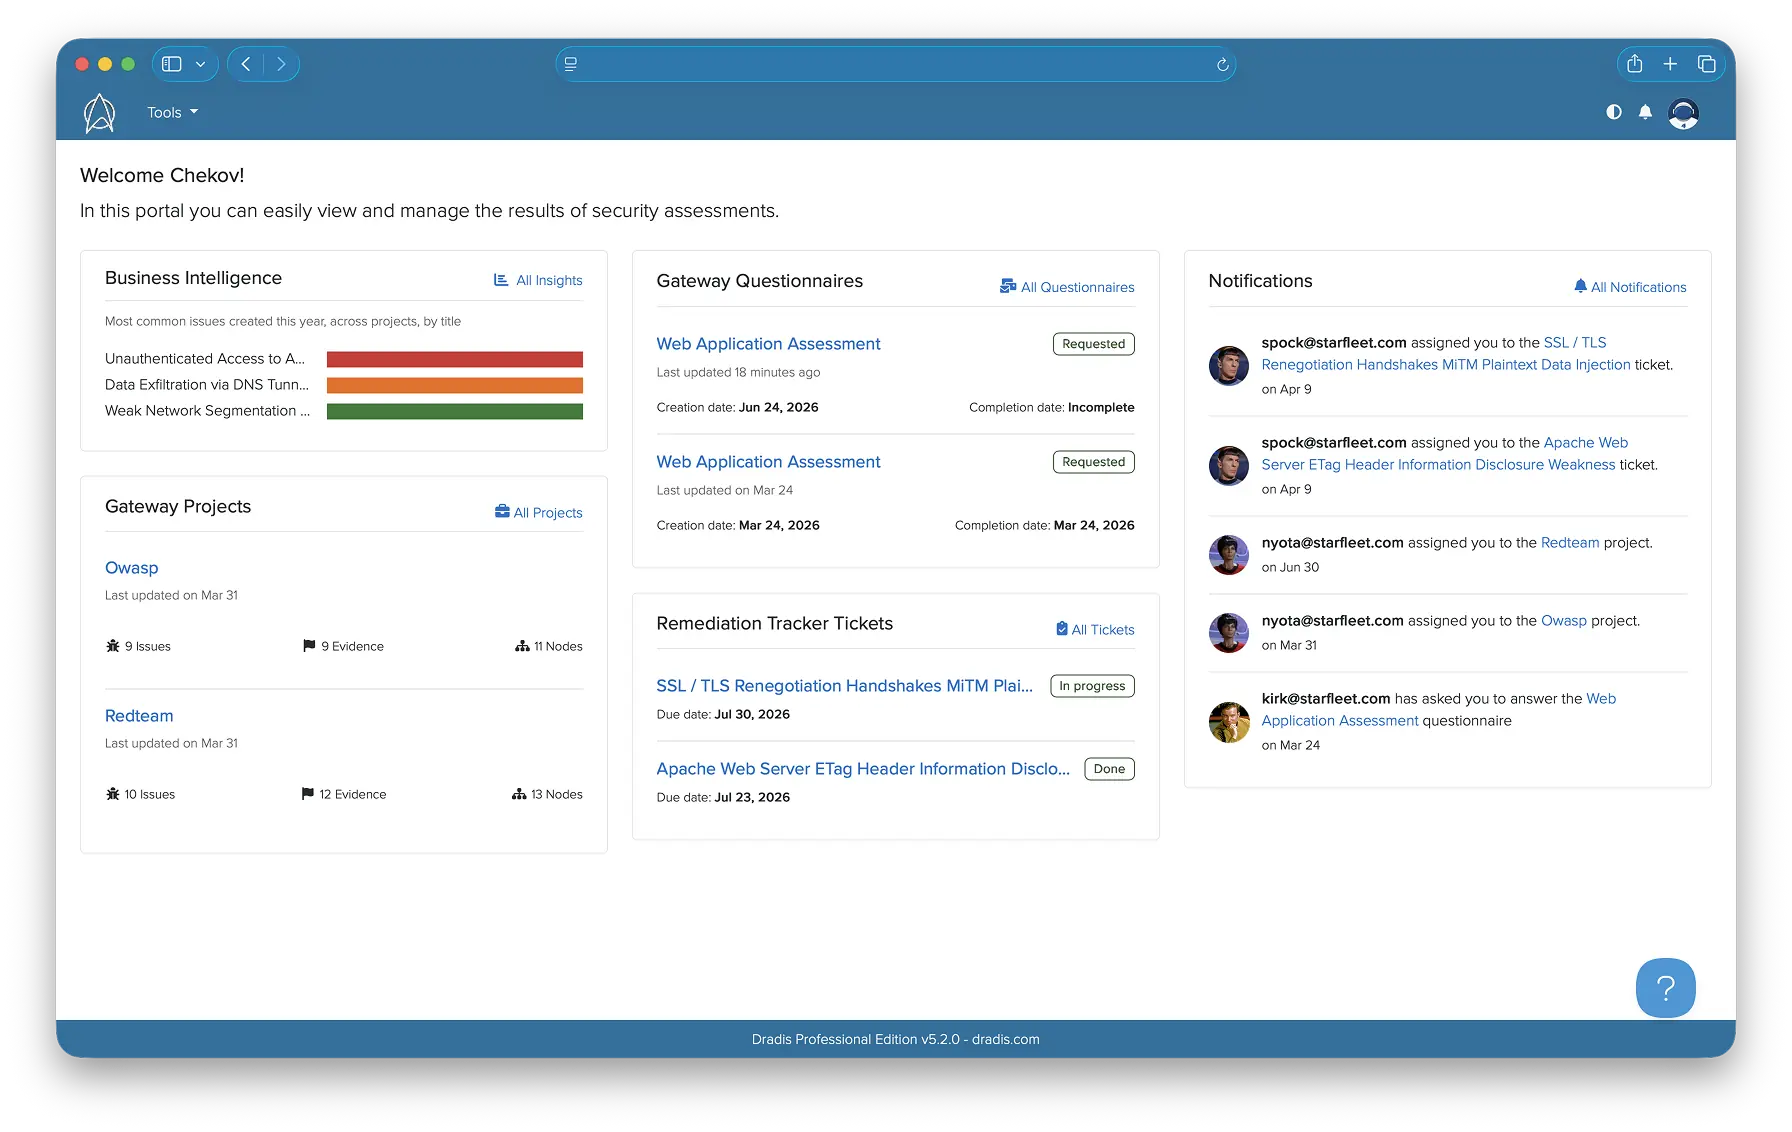Image resolution: width=1792 pixels, height=1132 pixels.
Task: Open All Projects link
Action: tap(538, 512)
